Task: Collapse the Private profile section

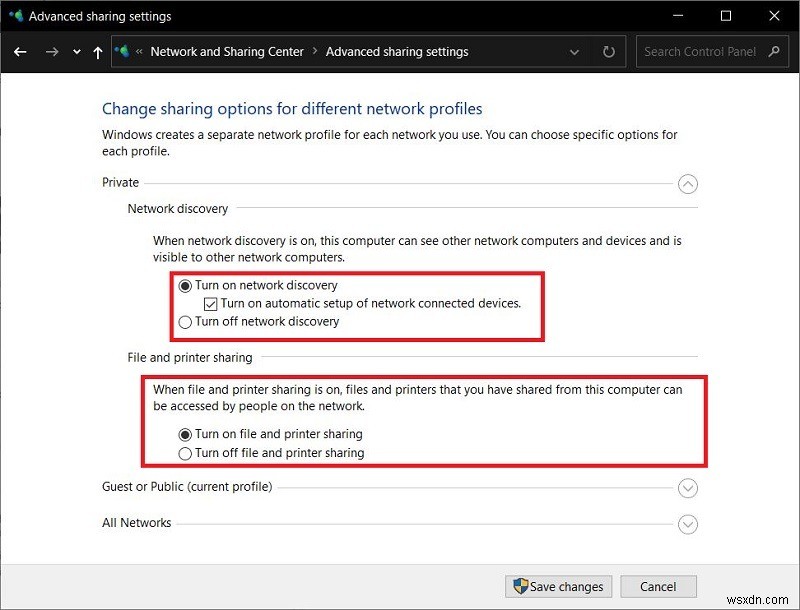Action: (688, 184)
